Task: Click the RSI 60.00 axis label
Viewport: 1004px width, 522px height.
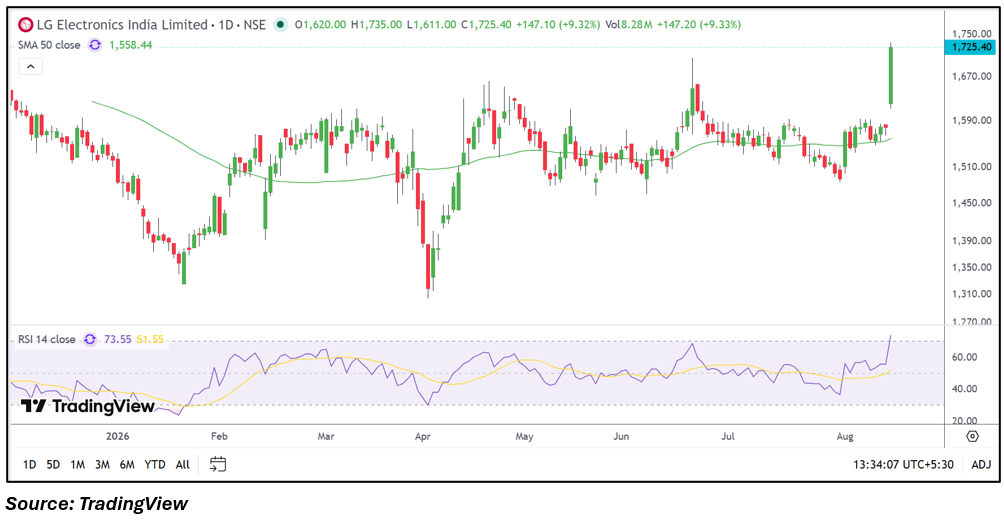Action: (x=964, y=357)
